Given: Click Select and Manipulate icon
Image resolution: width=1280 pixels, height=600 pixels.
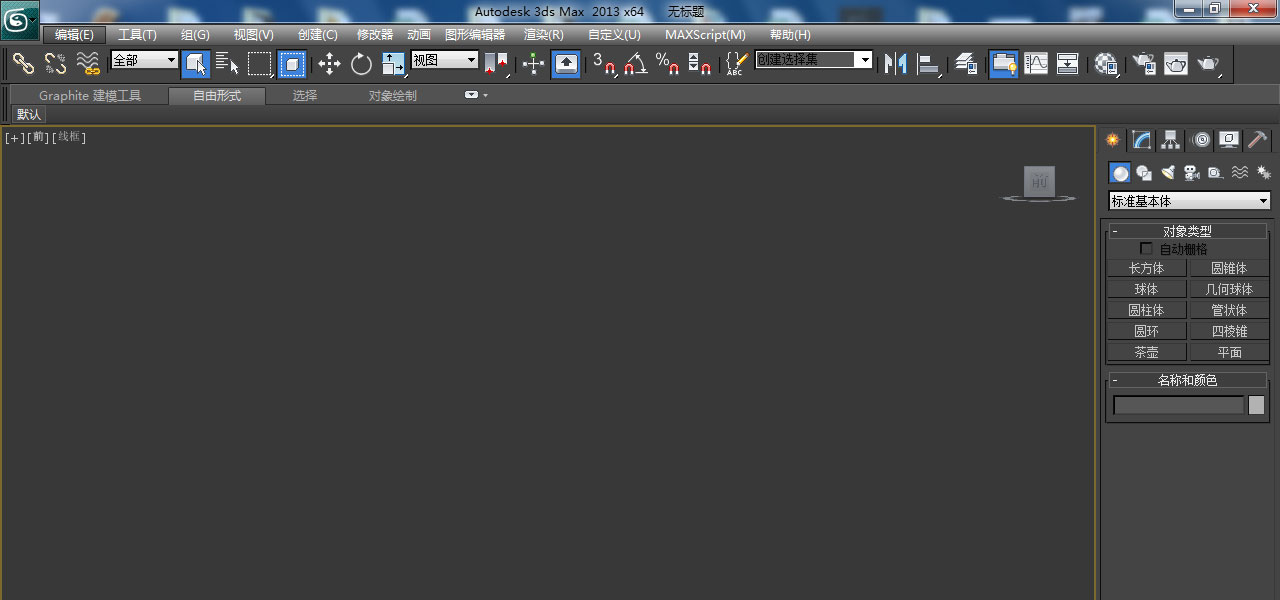Looking at the screenshot, I should click(533, 64).
